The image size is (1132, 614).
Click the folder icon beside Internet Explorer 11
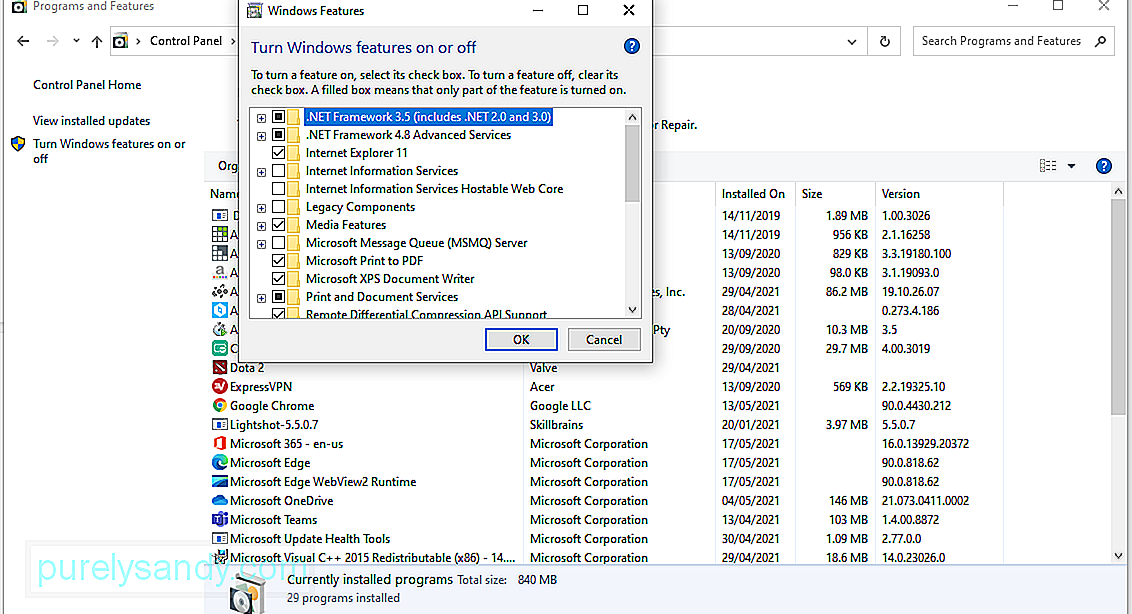(293, 153)
